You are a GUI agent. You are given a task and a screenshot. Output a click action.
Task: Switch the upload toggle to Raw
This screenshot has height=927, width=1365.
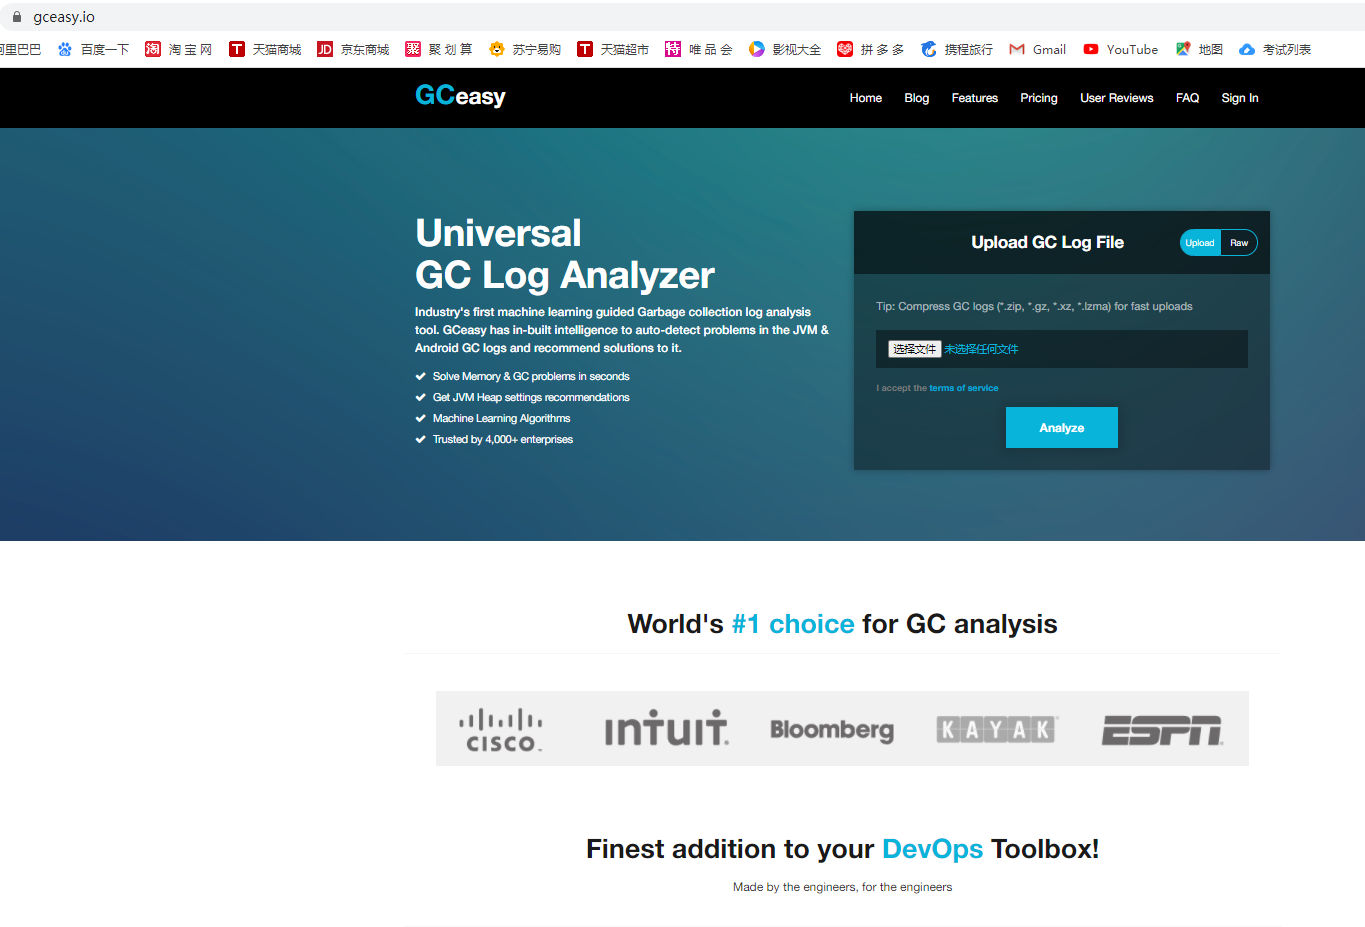pyautogui.click(x=1239, y=243)
